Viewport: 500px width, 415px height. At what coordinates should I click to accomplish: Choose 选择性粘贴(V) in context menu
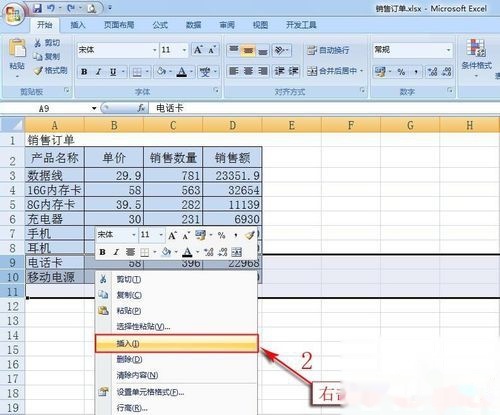(177, 327)
